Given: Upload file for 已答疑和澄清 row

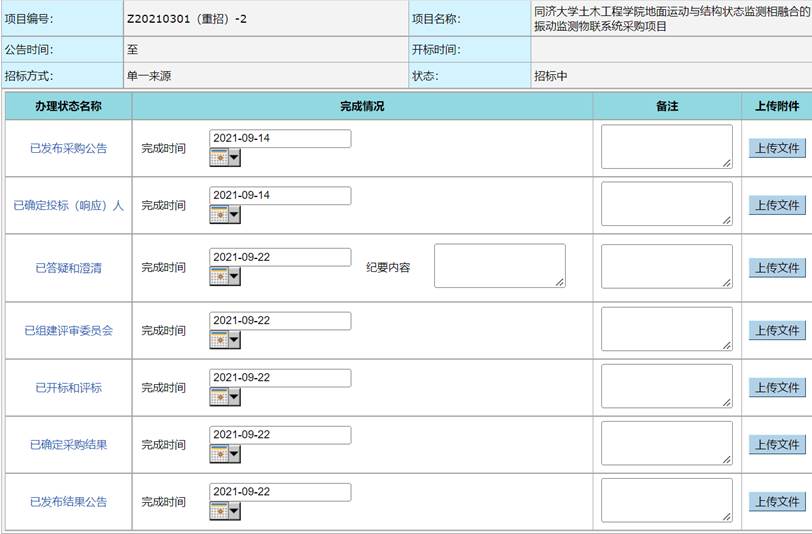Looking at the screenshot, I should point(776,268).
